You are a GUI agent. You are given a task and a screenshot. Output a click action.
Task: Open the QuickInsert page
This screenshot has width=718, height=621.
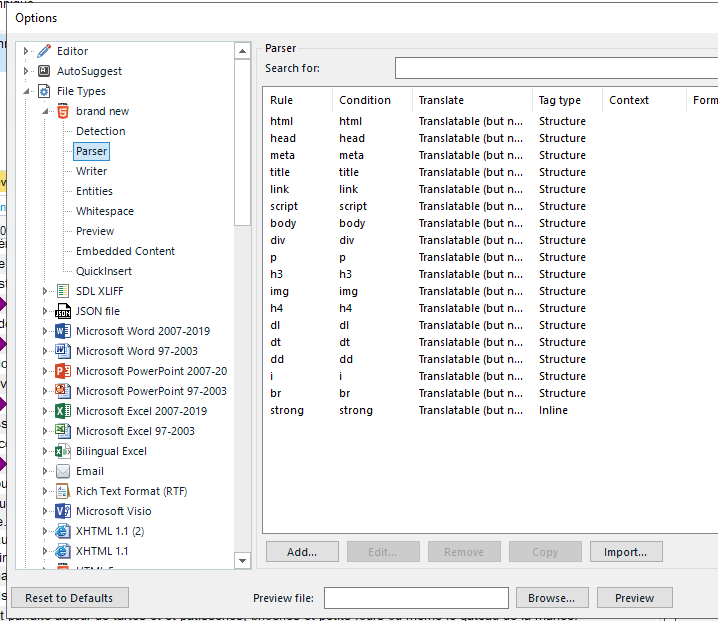104,271
